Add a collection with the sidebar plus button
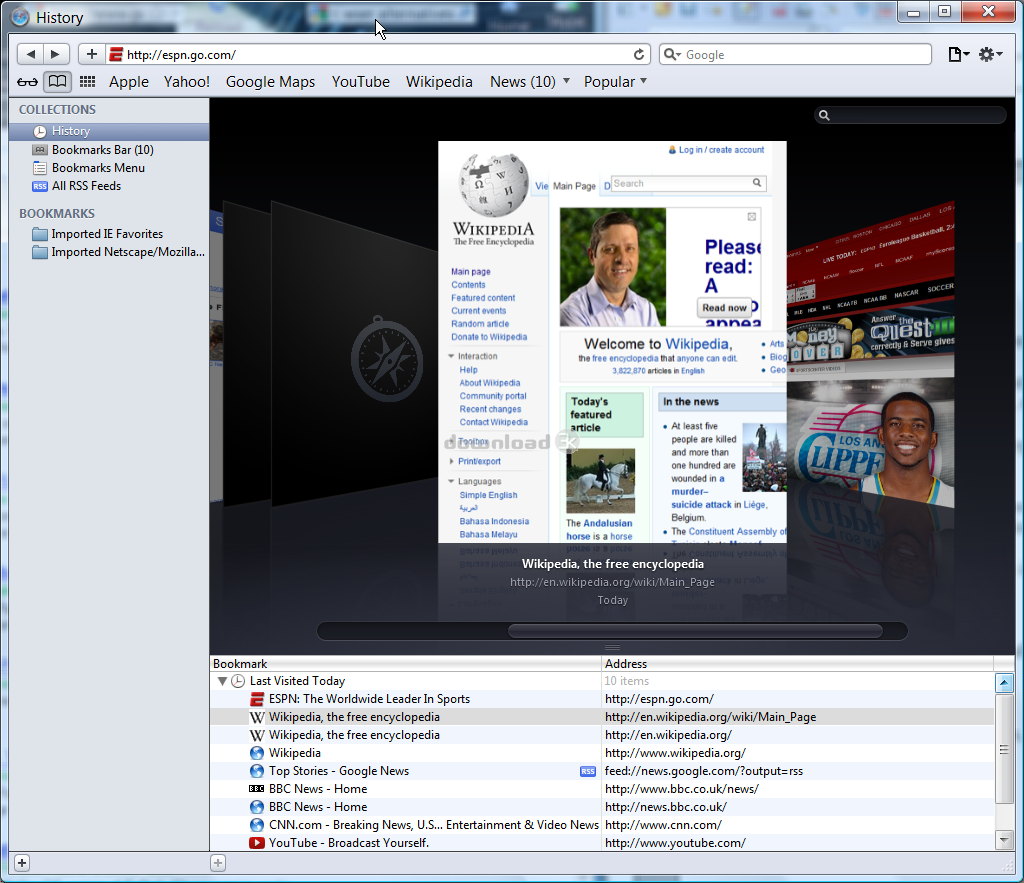Screen dimensions: 1024x883 22,863
